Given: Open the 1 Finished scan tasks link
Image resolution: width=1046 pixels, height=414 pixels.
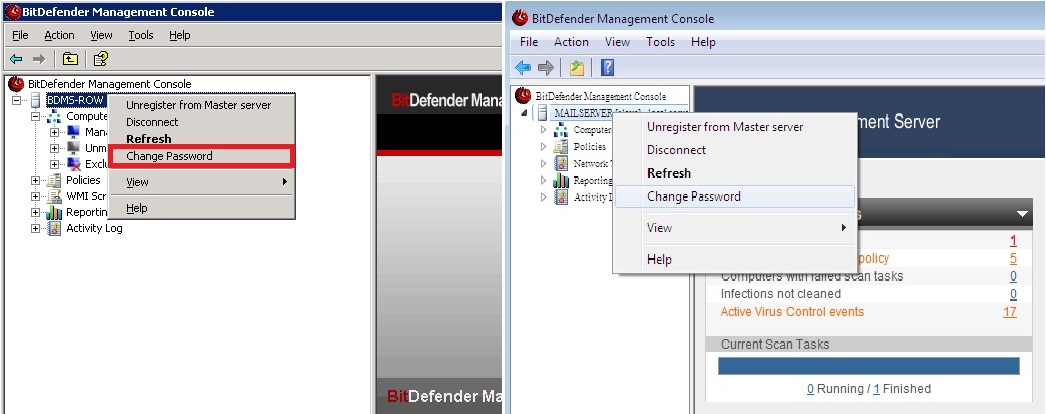Looking at the screenshot, I should point(877,389).
